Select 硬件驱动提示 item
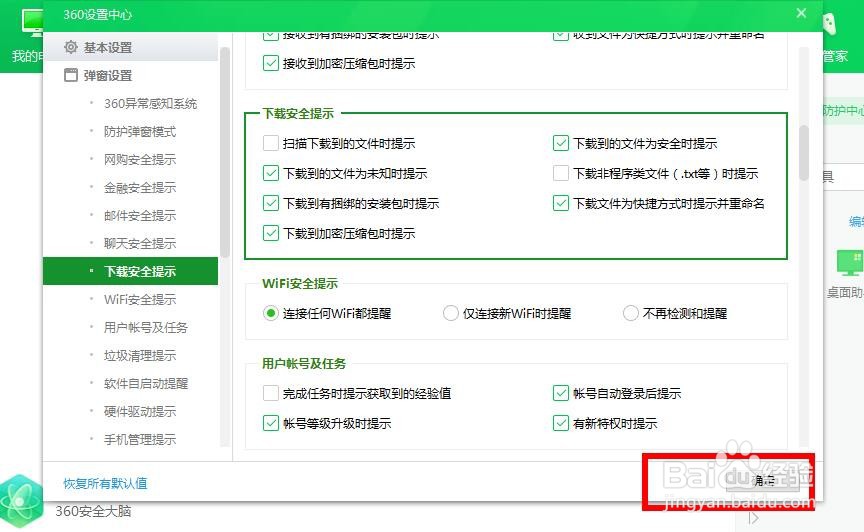 [140, 412]
